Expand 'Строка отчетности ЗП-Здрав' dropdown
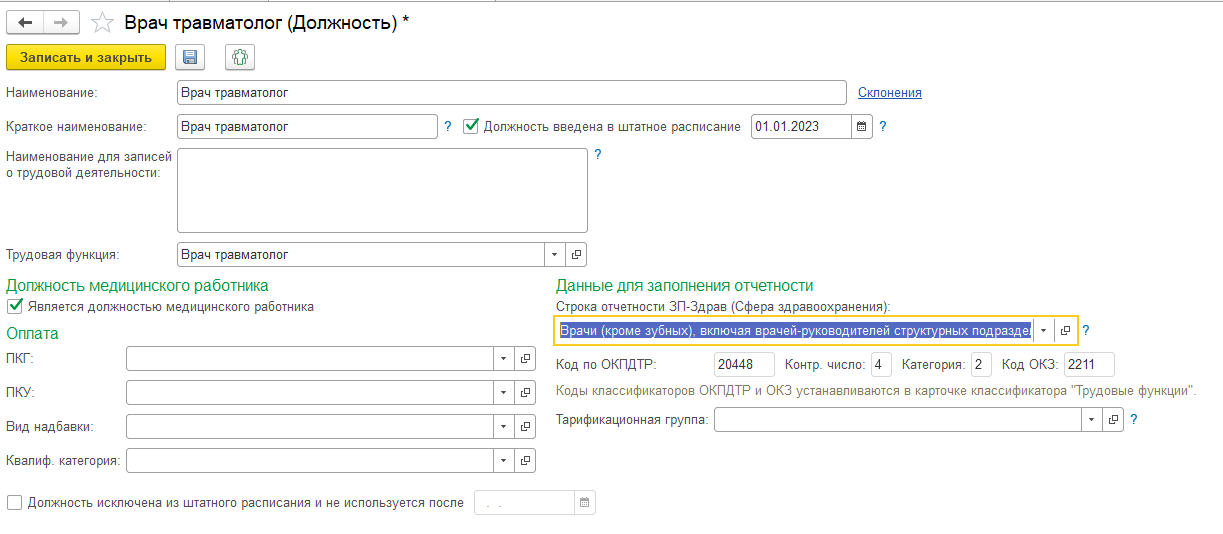Viewport: 1223px width, 534px height. click(x=1043, y=330)
